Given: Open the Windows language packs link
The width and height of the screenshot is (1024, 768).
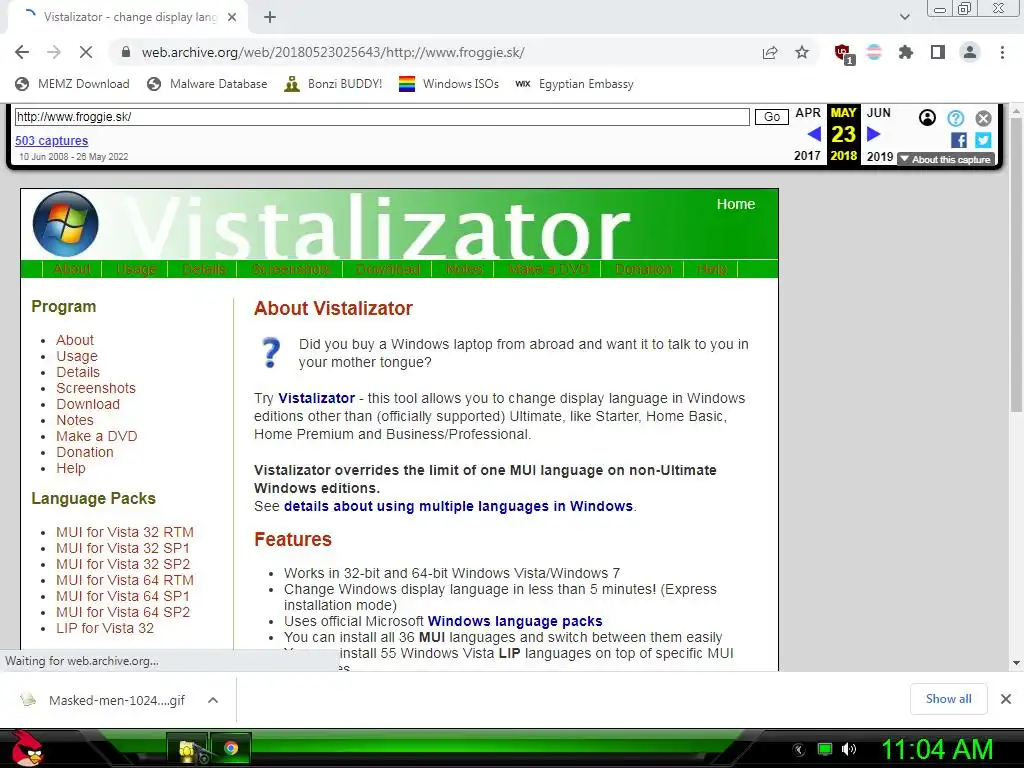Looking at the screenshot, I should click(515, 621).
